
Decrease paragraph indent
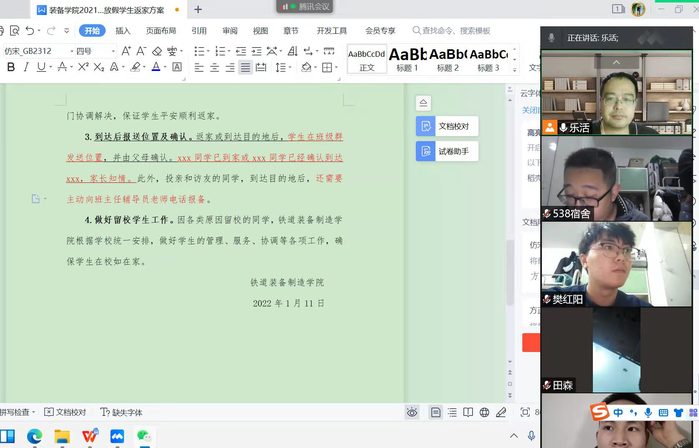point(241,51)
